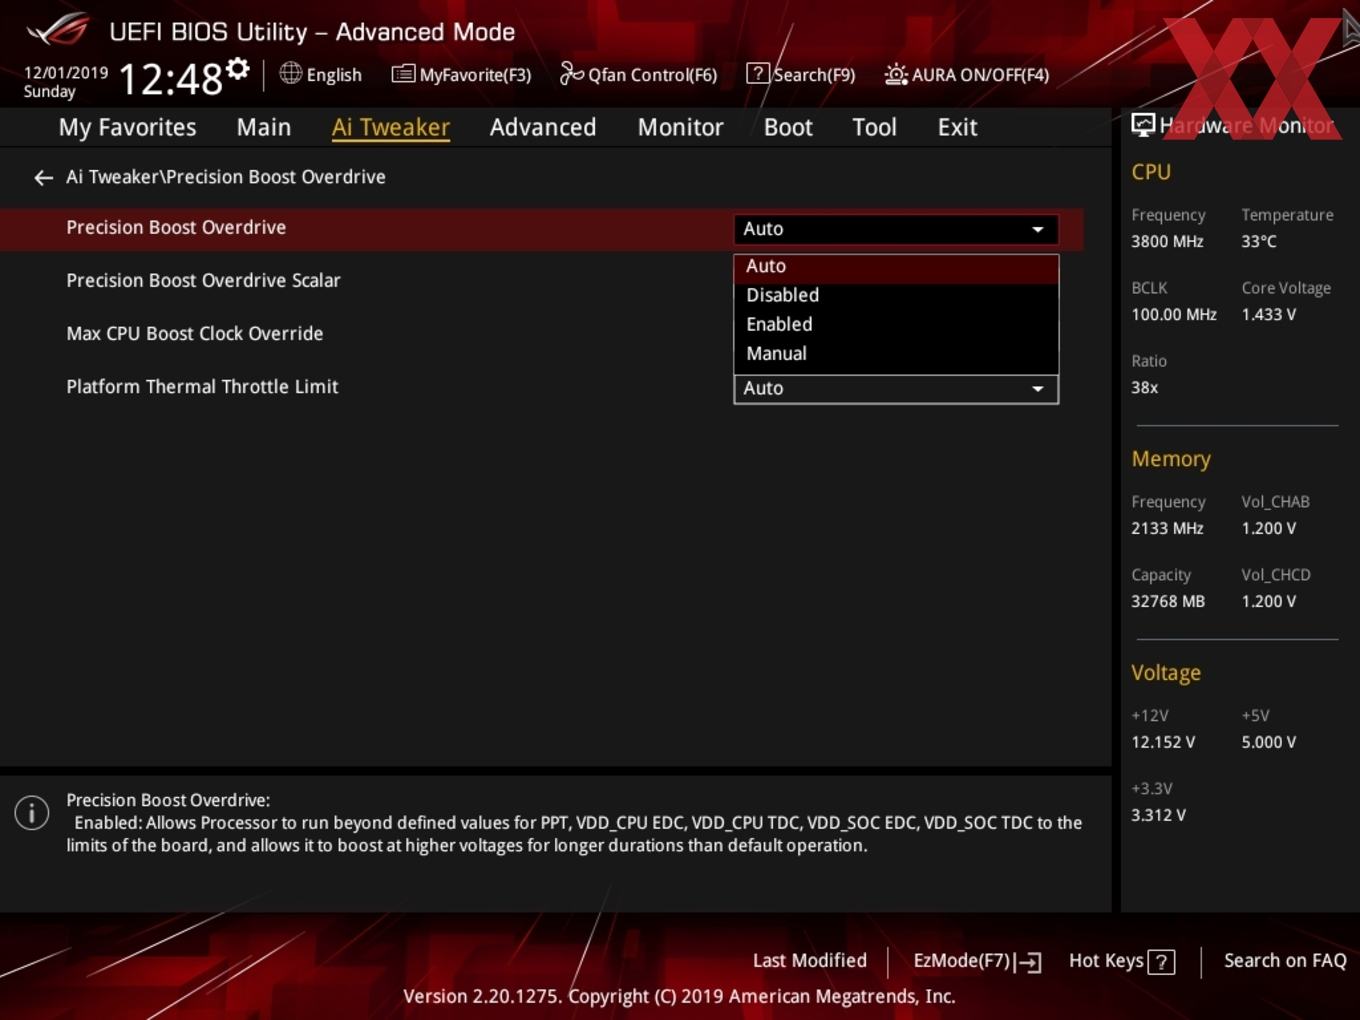Go back using the left arrow icon
The height and width of the screenshot is (1020, 1360).
tap(43, 178)
